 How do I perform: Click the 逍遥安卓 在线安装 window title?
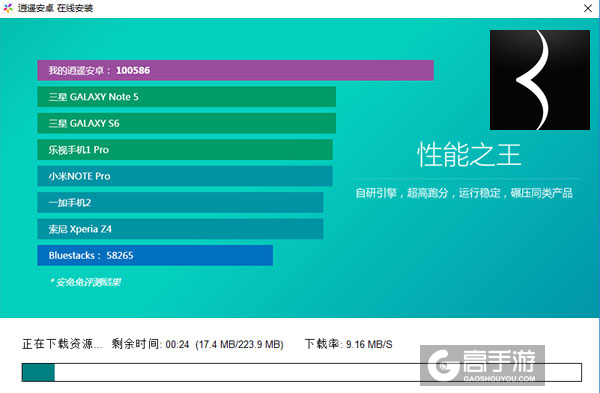[x=55, y=8]
